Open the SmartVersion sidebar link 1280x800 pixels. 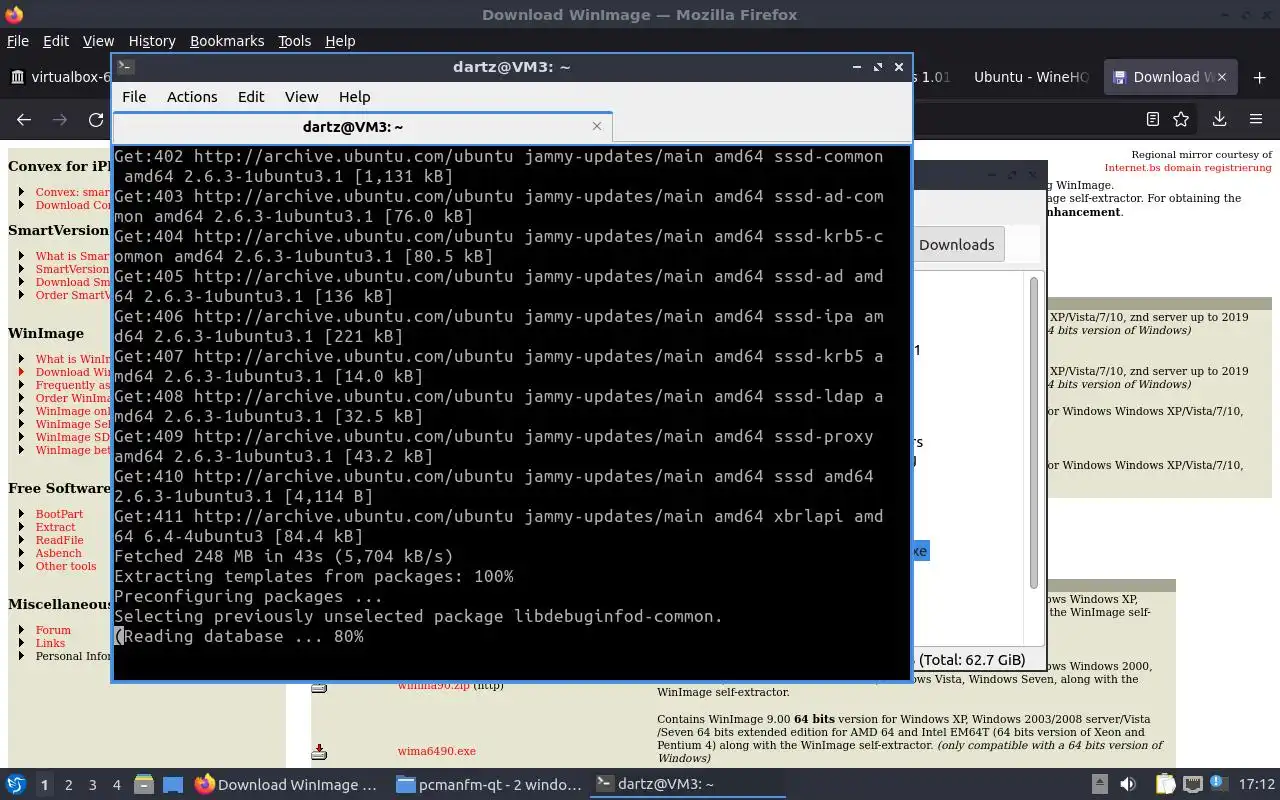click(x=72, y=269)
